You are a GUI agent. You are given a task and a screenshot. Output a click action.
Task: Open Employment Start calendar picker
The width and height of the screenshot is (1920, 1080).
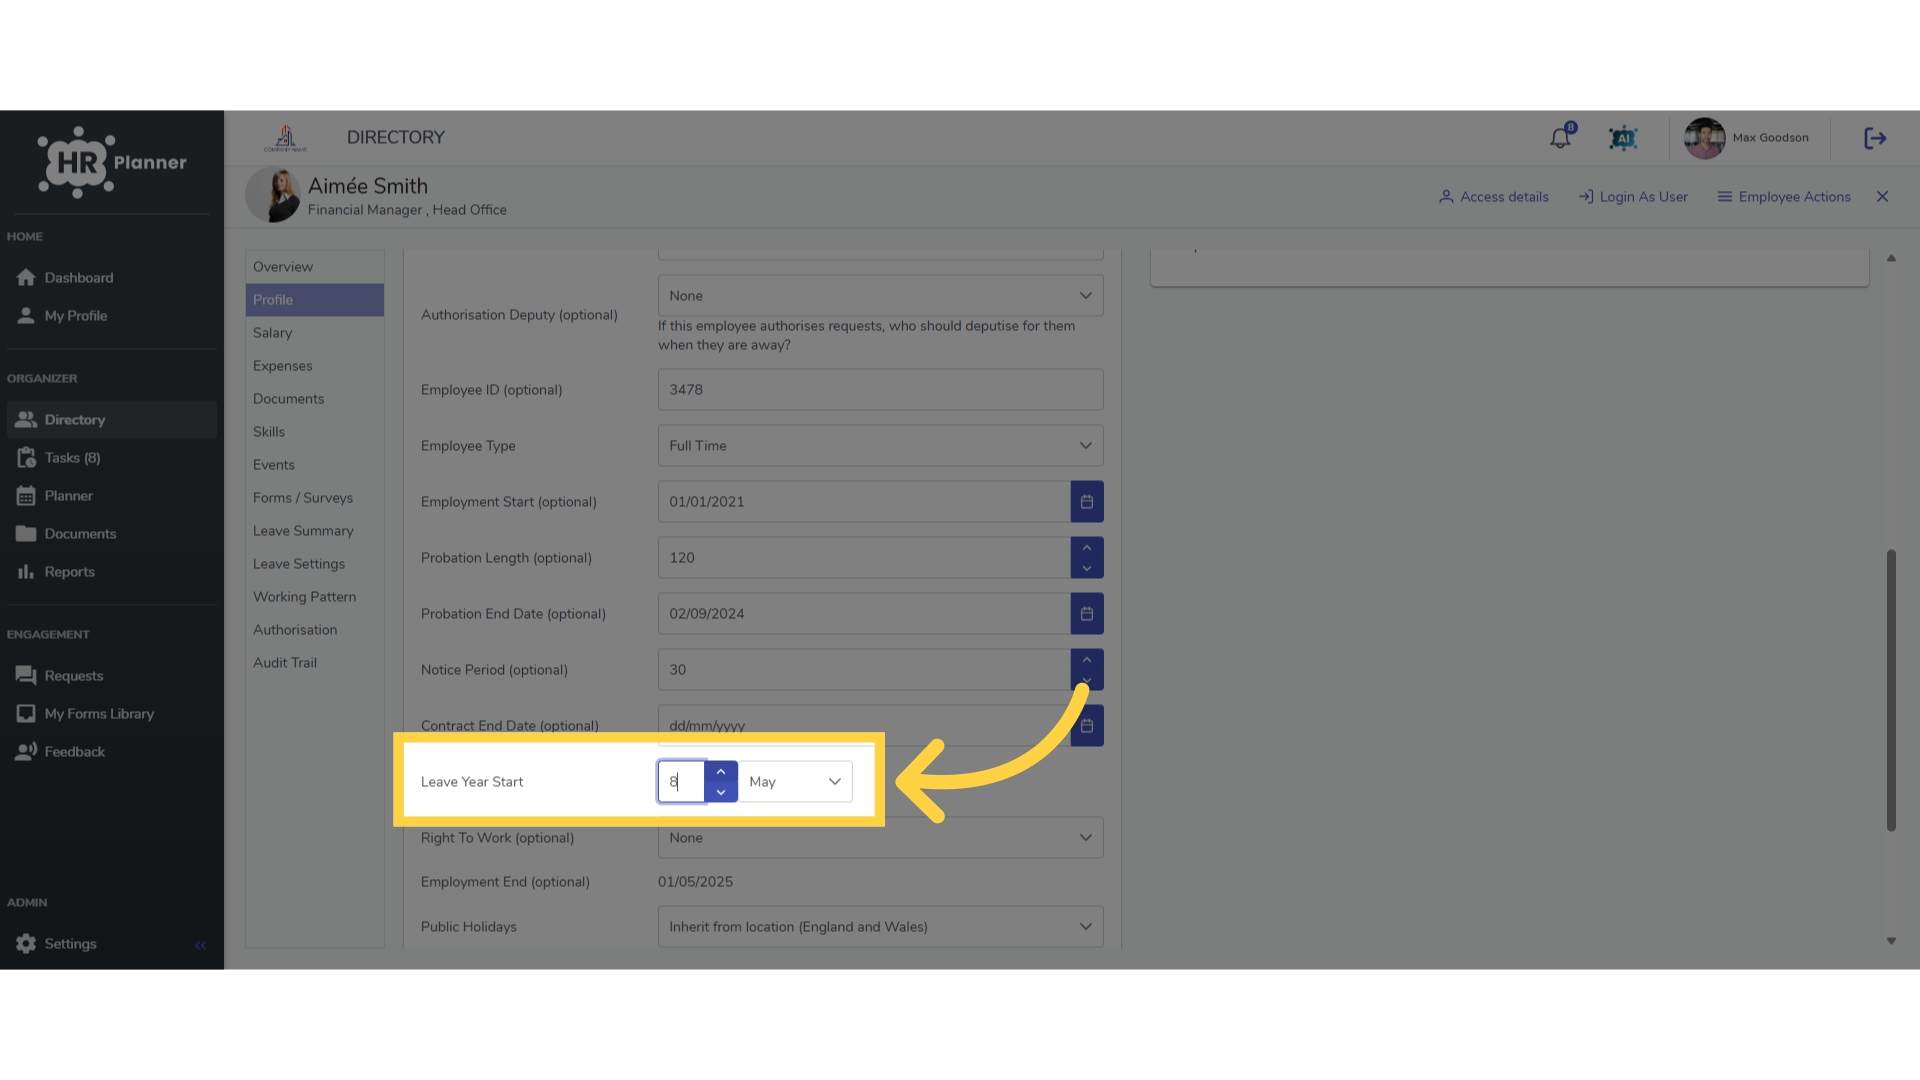pyautogui.click(x=1087, y=502)
